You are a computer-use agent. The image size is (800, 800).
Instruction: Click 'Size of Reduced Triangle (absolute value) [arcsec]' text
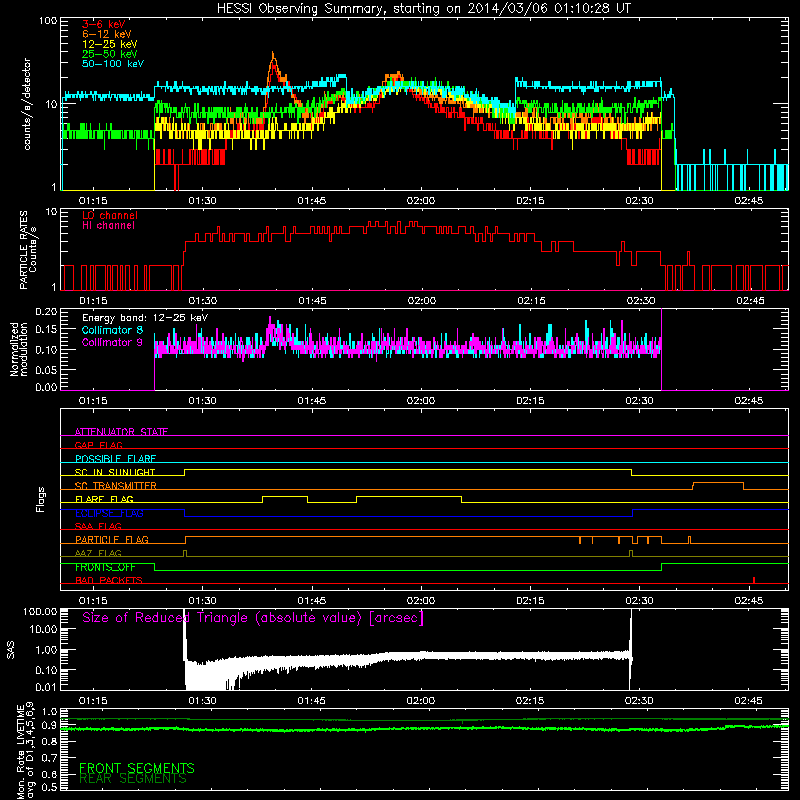tap(253, 618)
